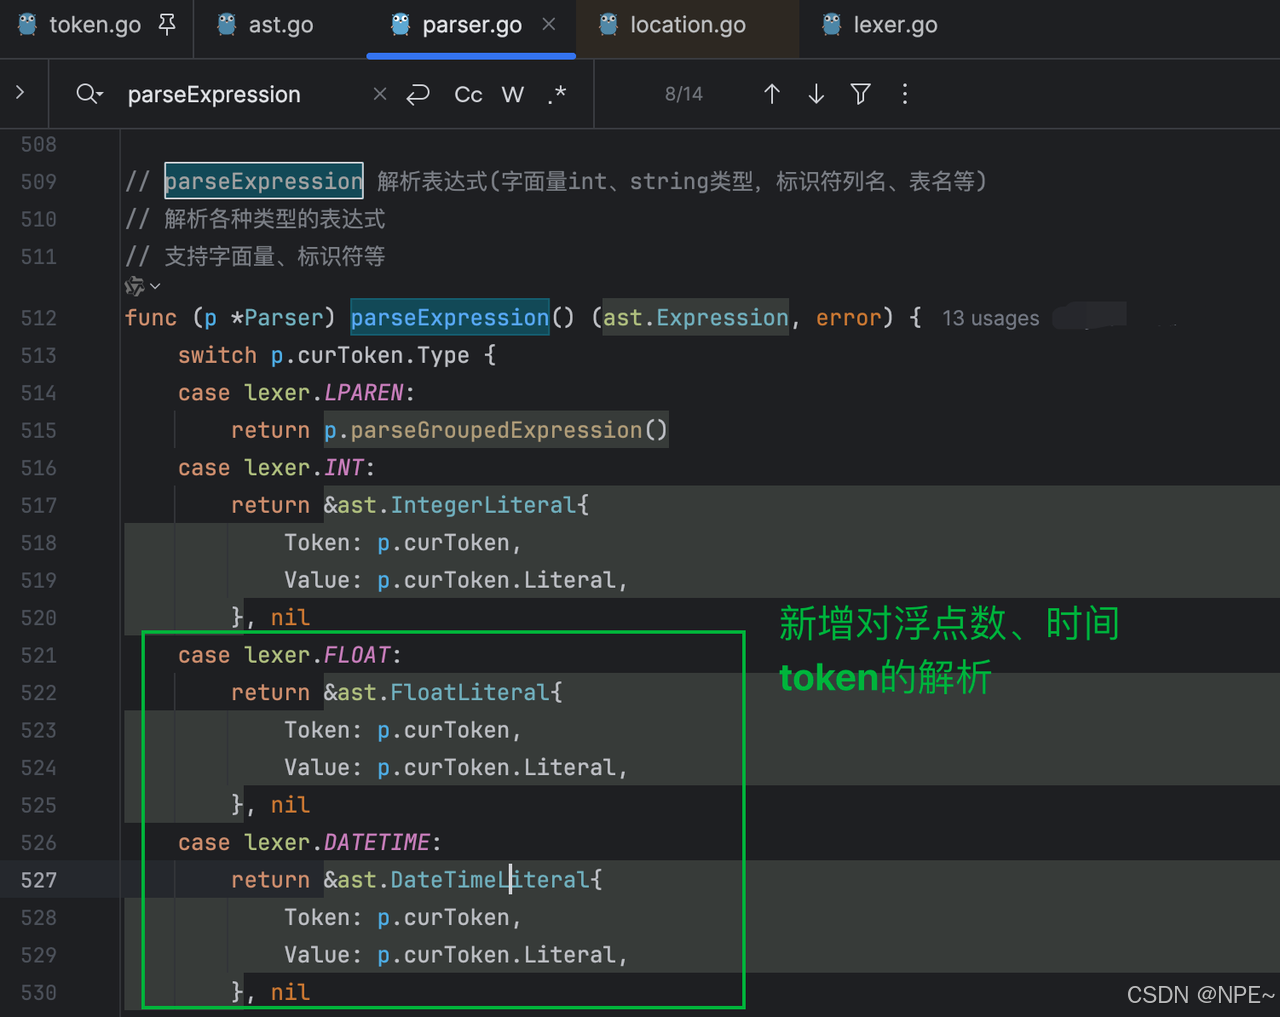Click the parseExpression function name on line 512
1280x1017 pixels.
point(450,318)
